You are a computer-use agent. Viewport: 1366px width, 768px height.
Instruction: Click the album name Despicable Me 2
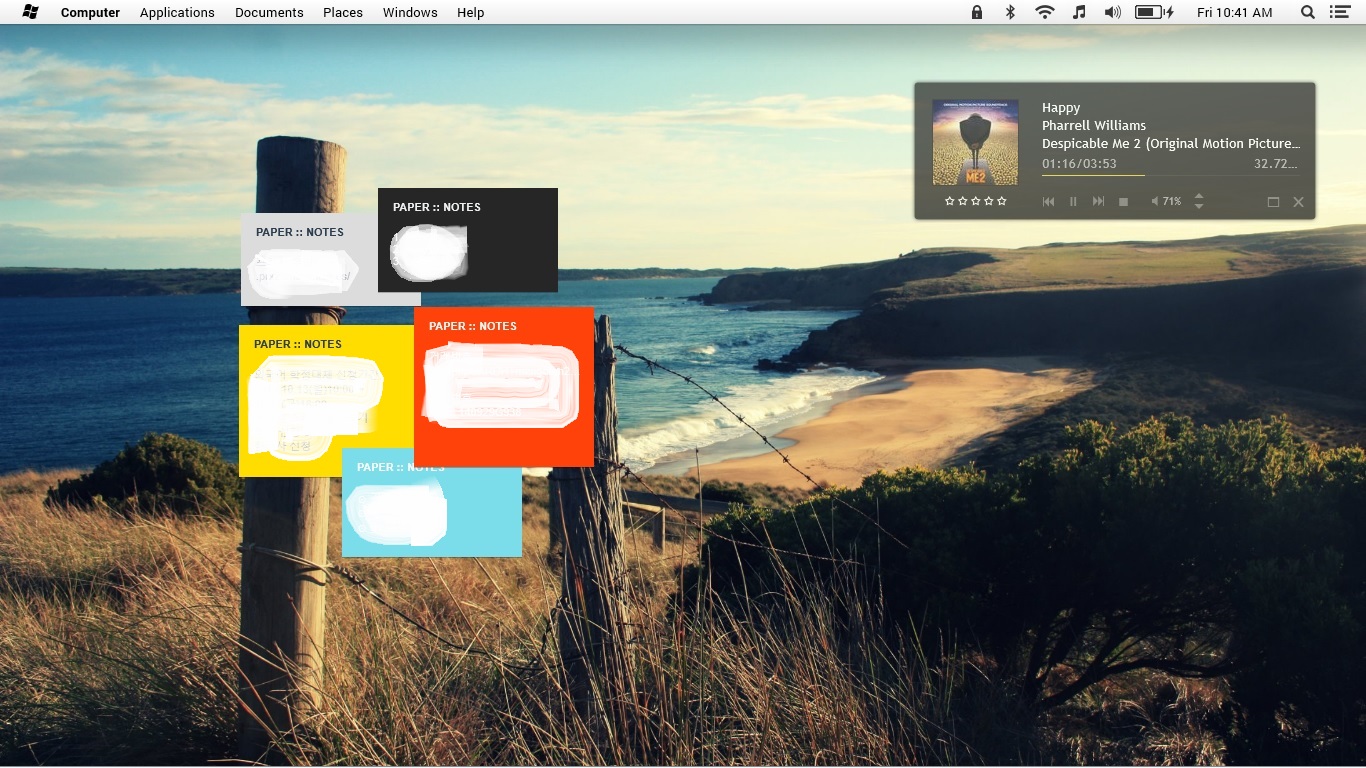[1171, 144]
